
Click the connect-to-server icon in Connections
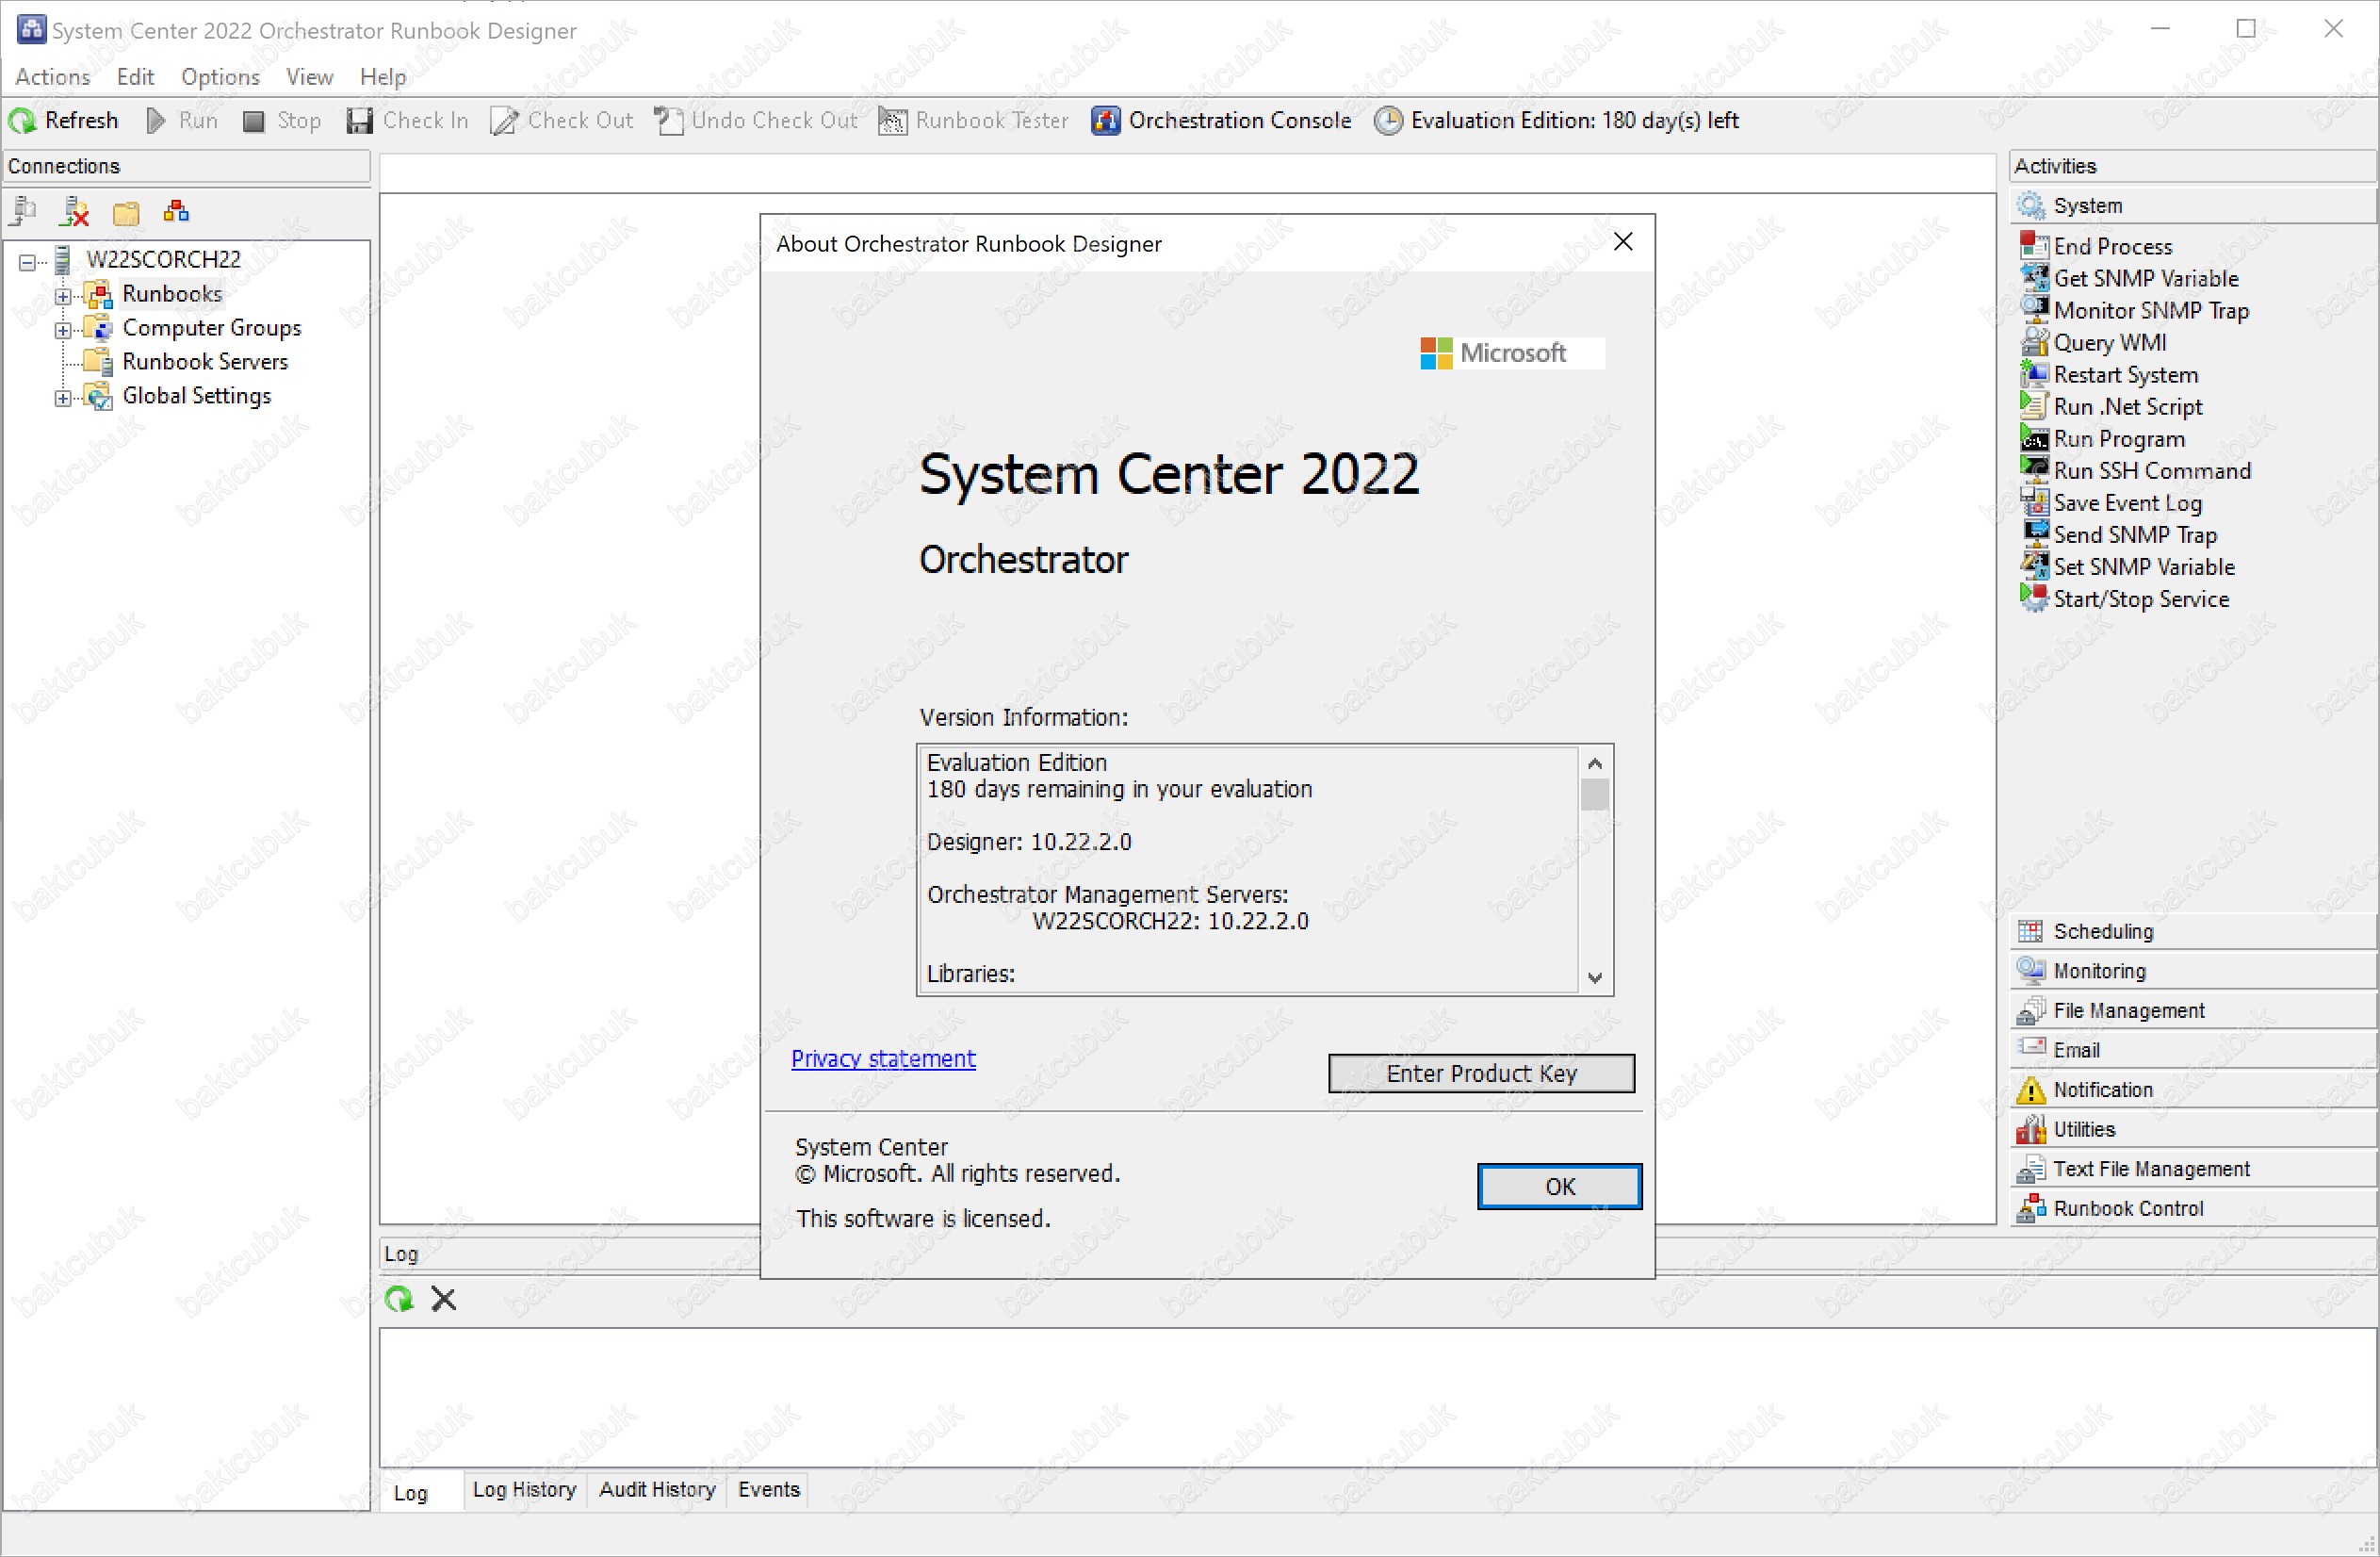point(23,212)
